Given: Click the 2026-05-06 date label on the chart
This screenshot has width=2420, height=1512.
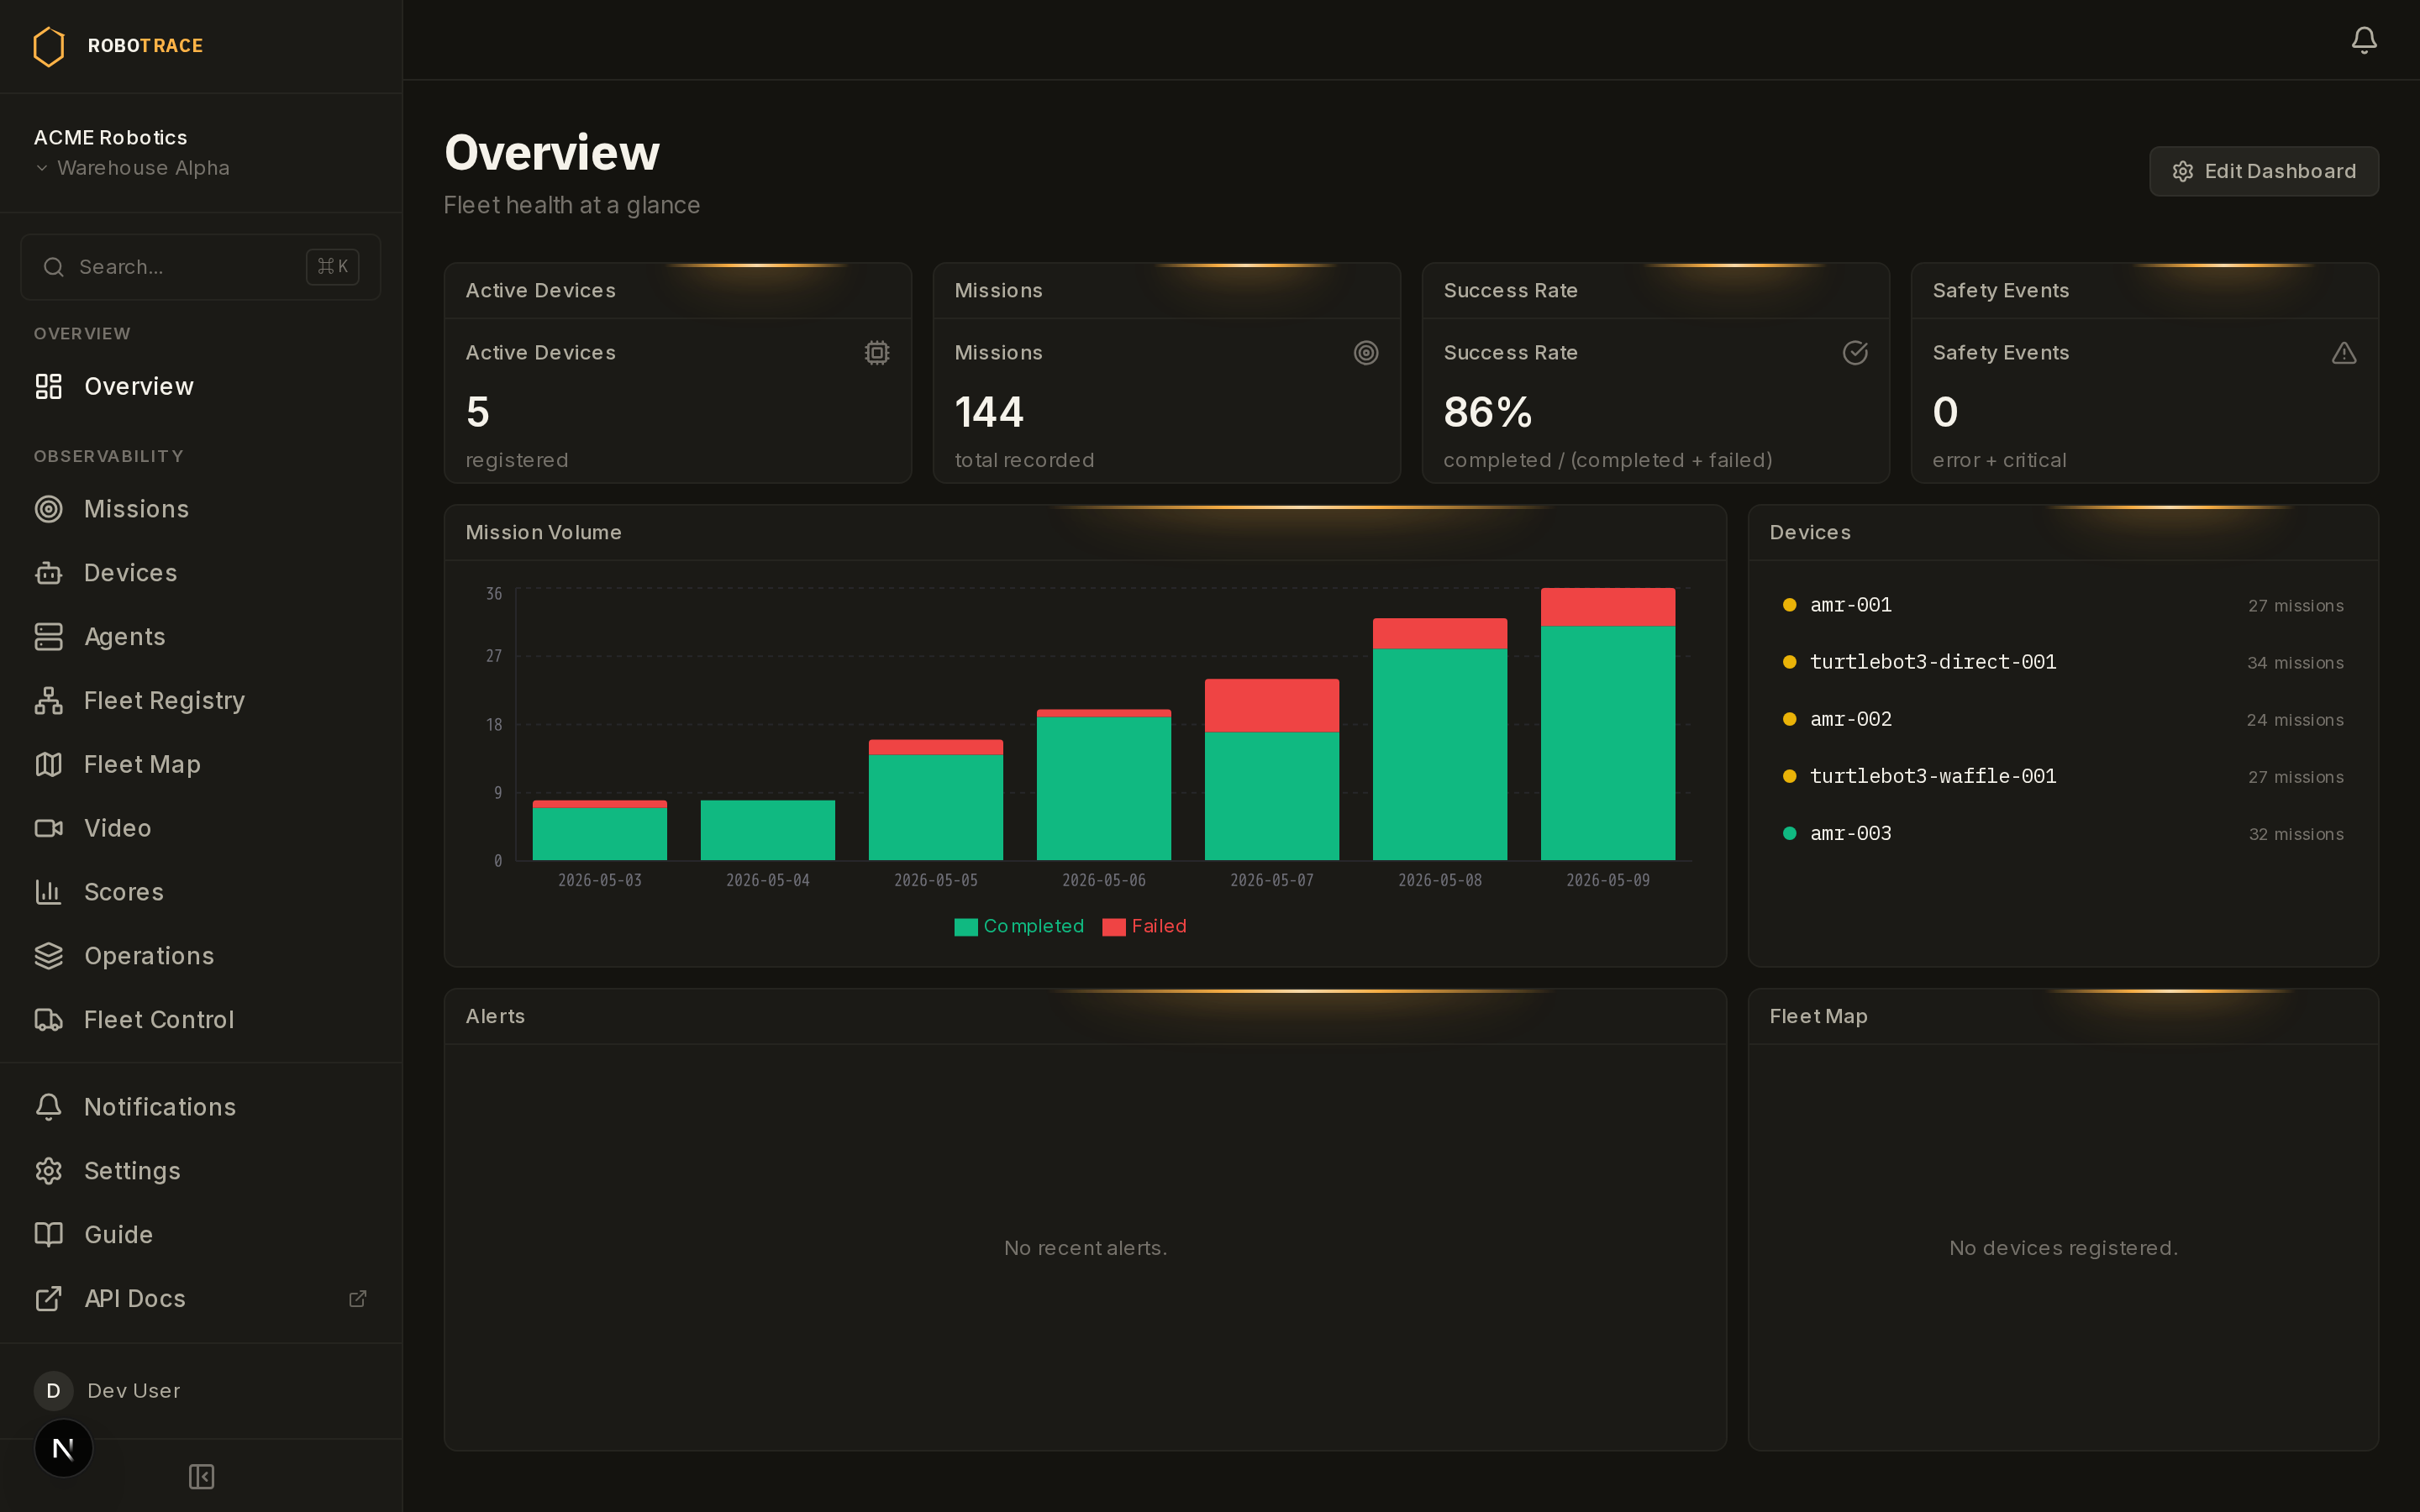Looking at the screenshot, I should point(1103,880).
